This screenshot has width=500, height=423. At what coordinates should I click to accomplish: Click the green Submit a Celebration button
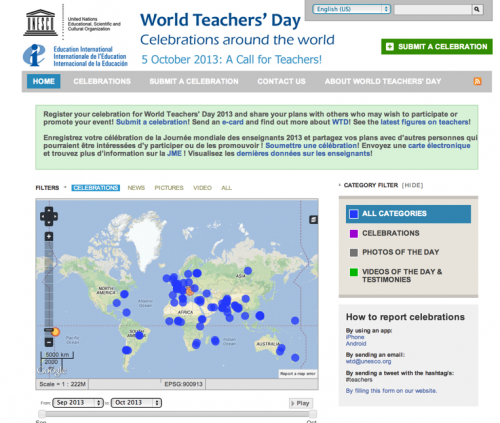tap(437, 47)
